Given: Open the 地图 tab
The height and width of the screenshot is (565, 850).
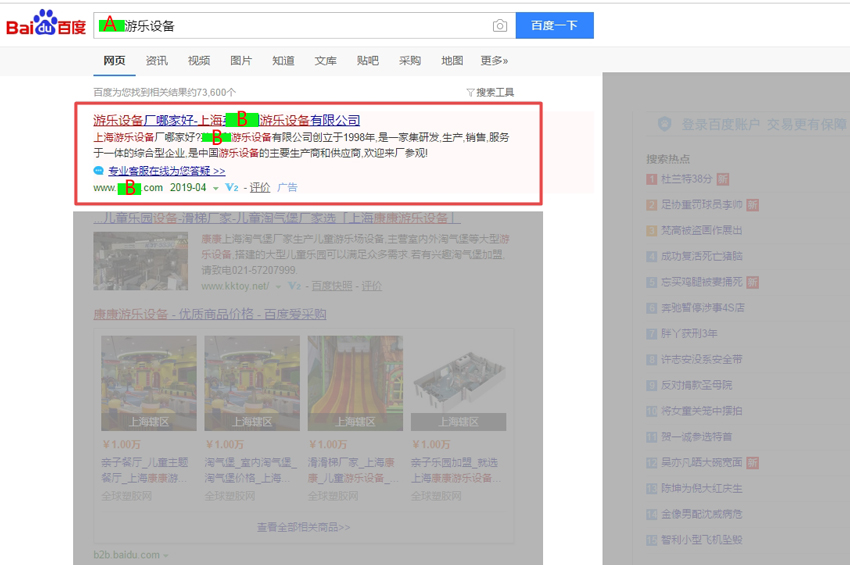Looking at the screenshot, I should point(453,61).
